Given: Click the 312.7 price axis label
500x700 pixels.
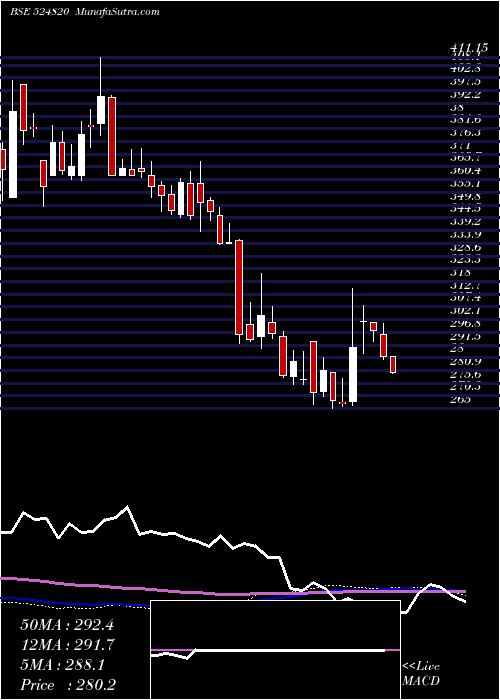Looking at the screenshot, I should point(466,285).
